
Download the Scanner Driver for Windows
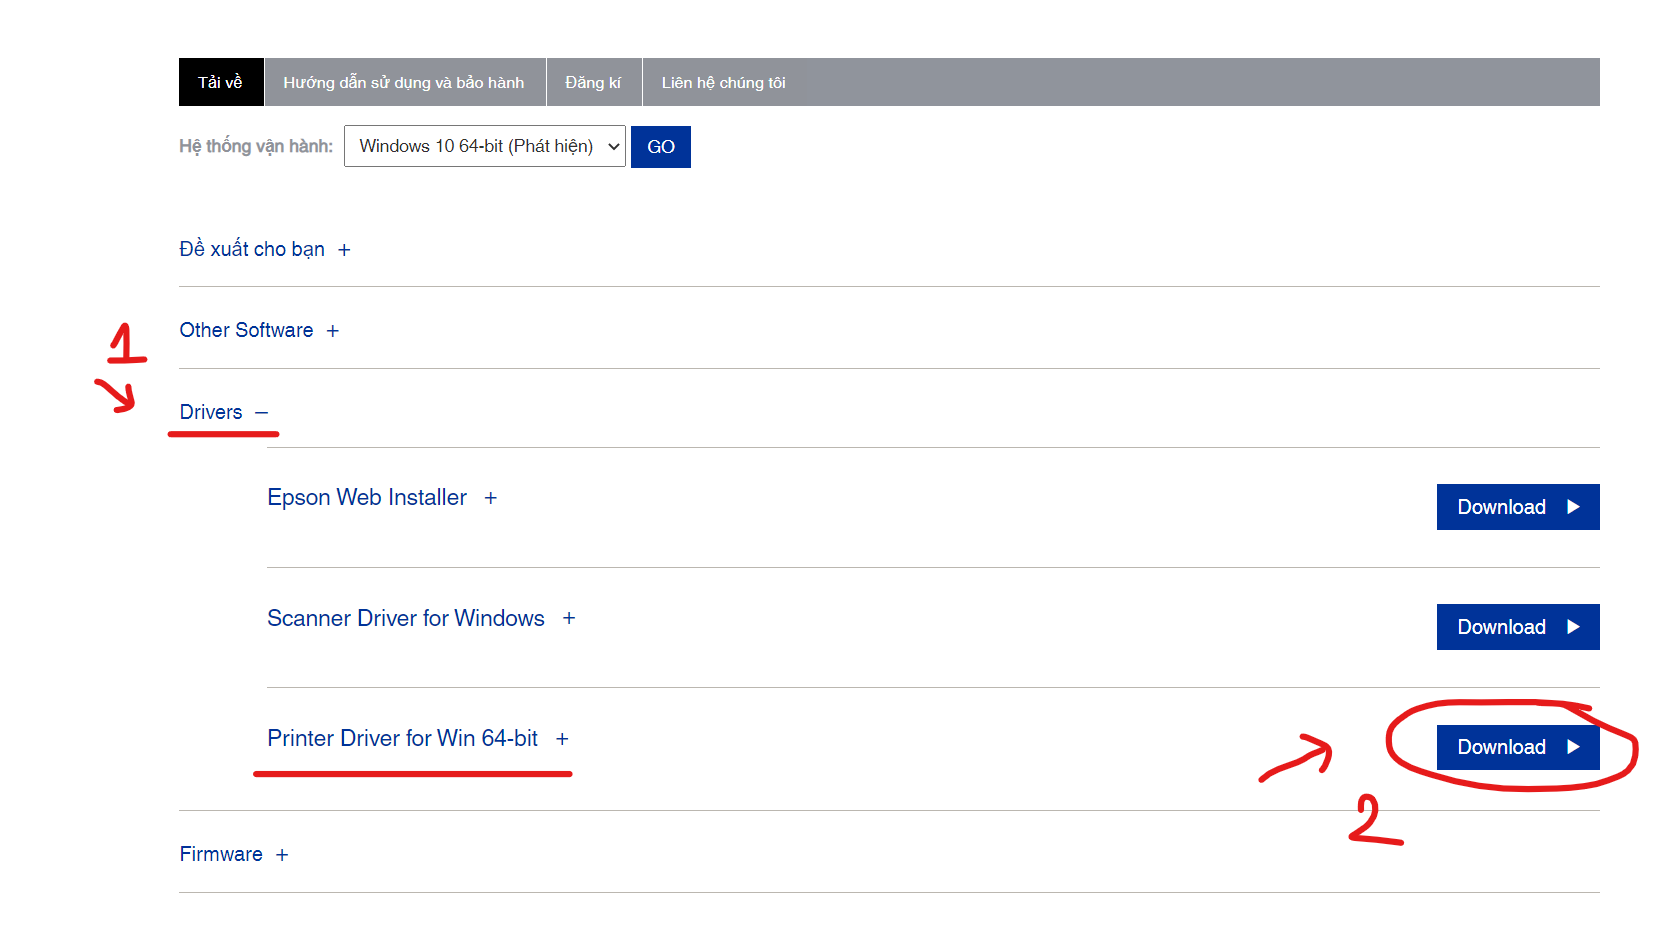[1517, 627]
